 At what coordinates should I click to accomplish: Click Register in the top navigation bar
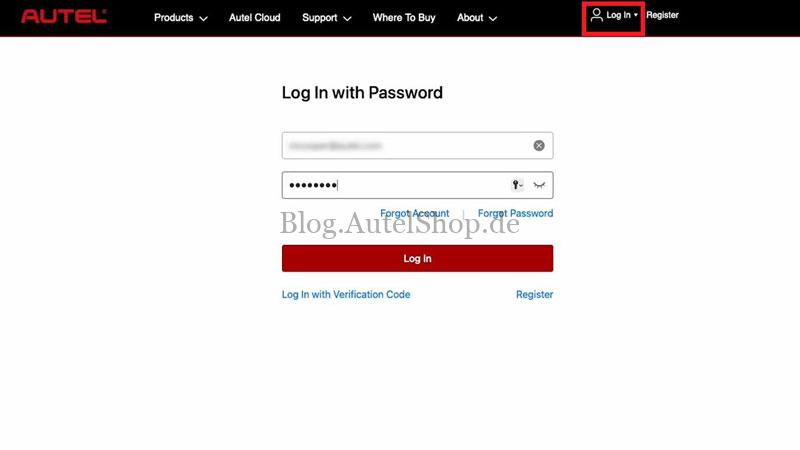[662, 15]
